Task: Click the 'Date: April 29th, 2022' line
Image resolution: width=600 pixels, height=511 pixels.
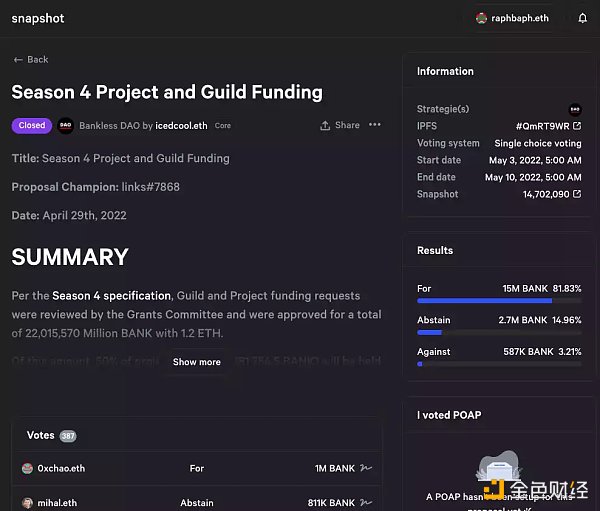Action: click(x=69, y=216)
